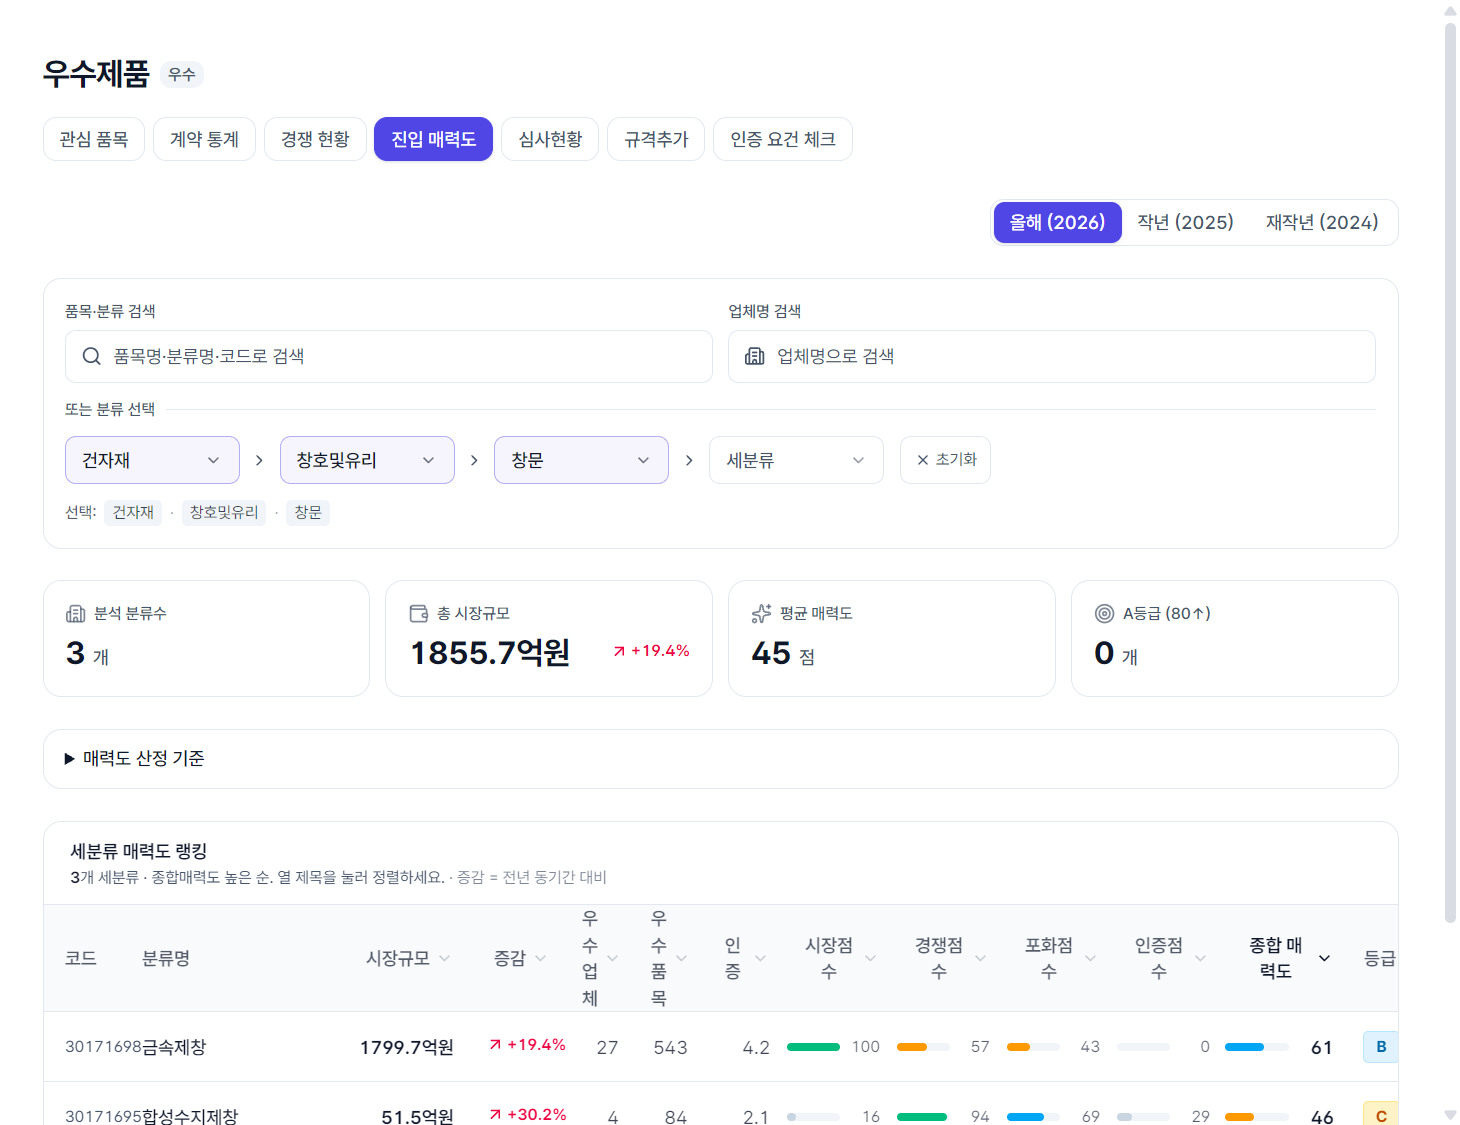Open the 세분류 dropdown
The image size is (1460, 1125).
click(796, 460)
